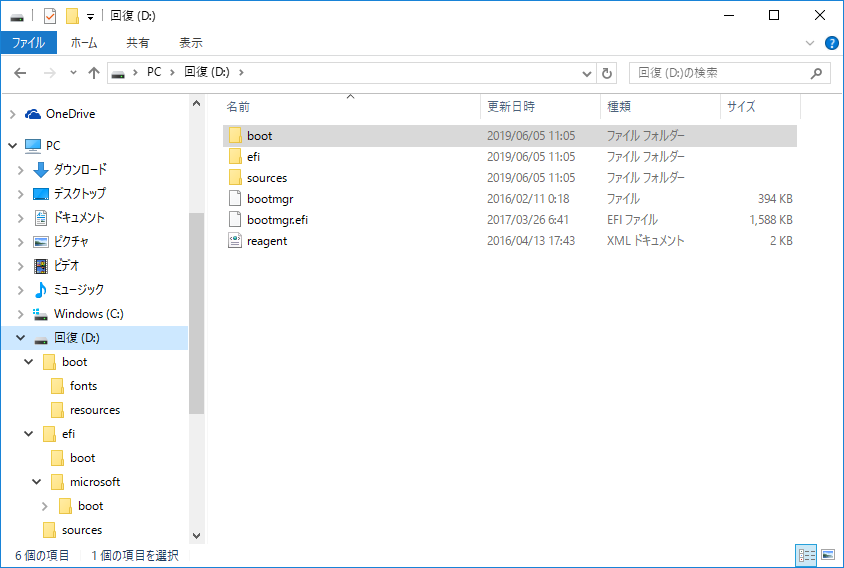This screenshot has width=844, height=568.
Task: Go forward with the right arrow
Action: tap(50, 73)
